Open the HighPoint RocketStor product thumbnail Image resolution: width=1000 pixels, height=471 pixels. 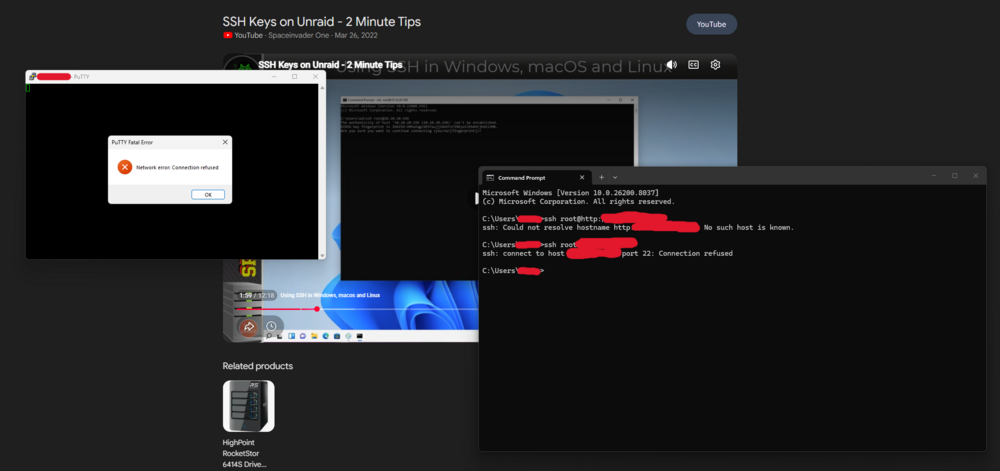[x=249, y=406]
